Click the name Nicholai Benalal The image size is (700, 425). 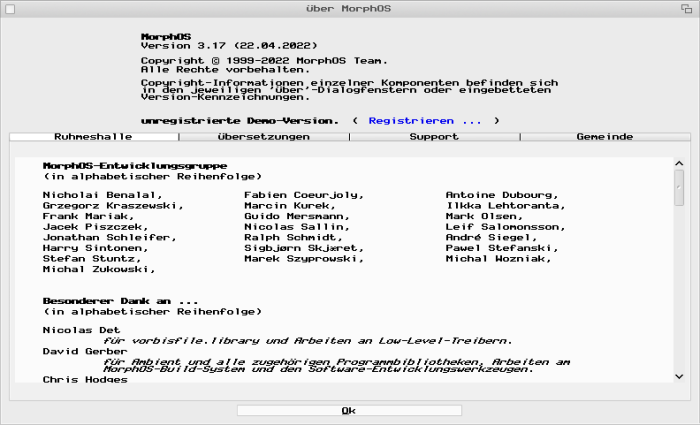click(x=100, y=195)
